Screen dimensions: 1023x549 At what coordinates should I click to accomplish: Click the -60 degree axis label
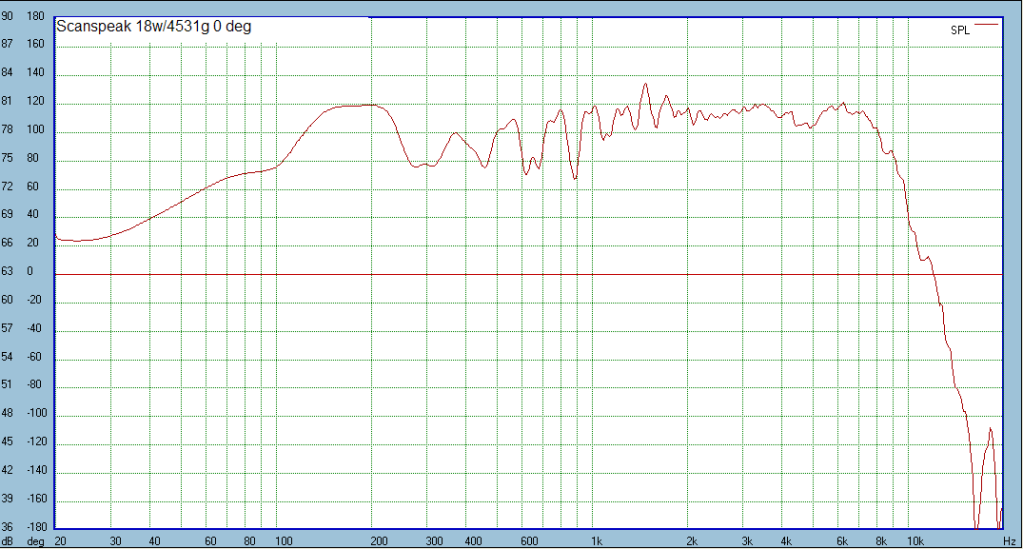34,356
